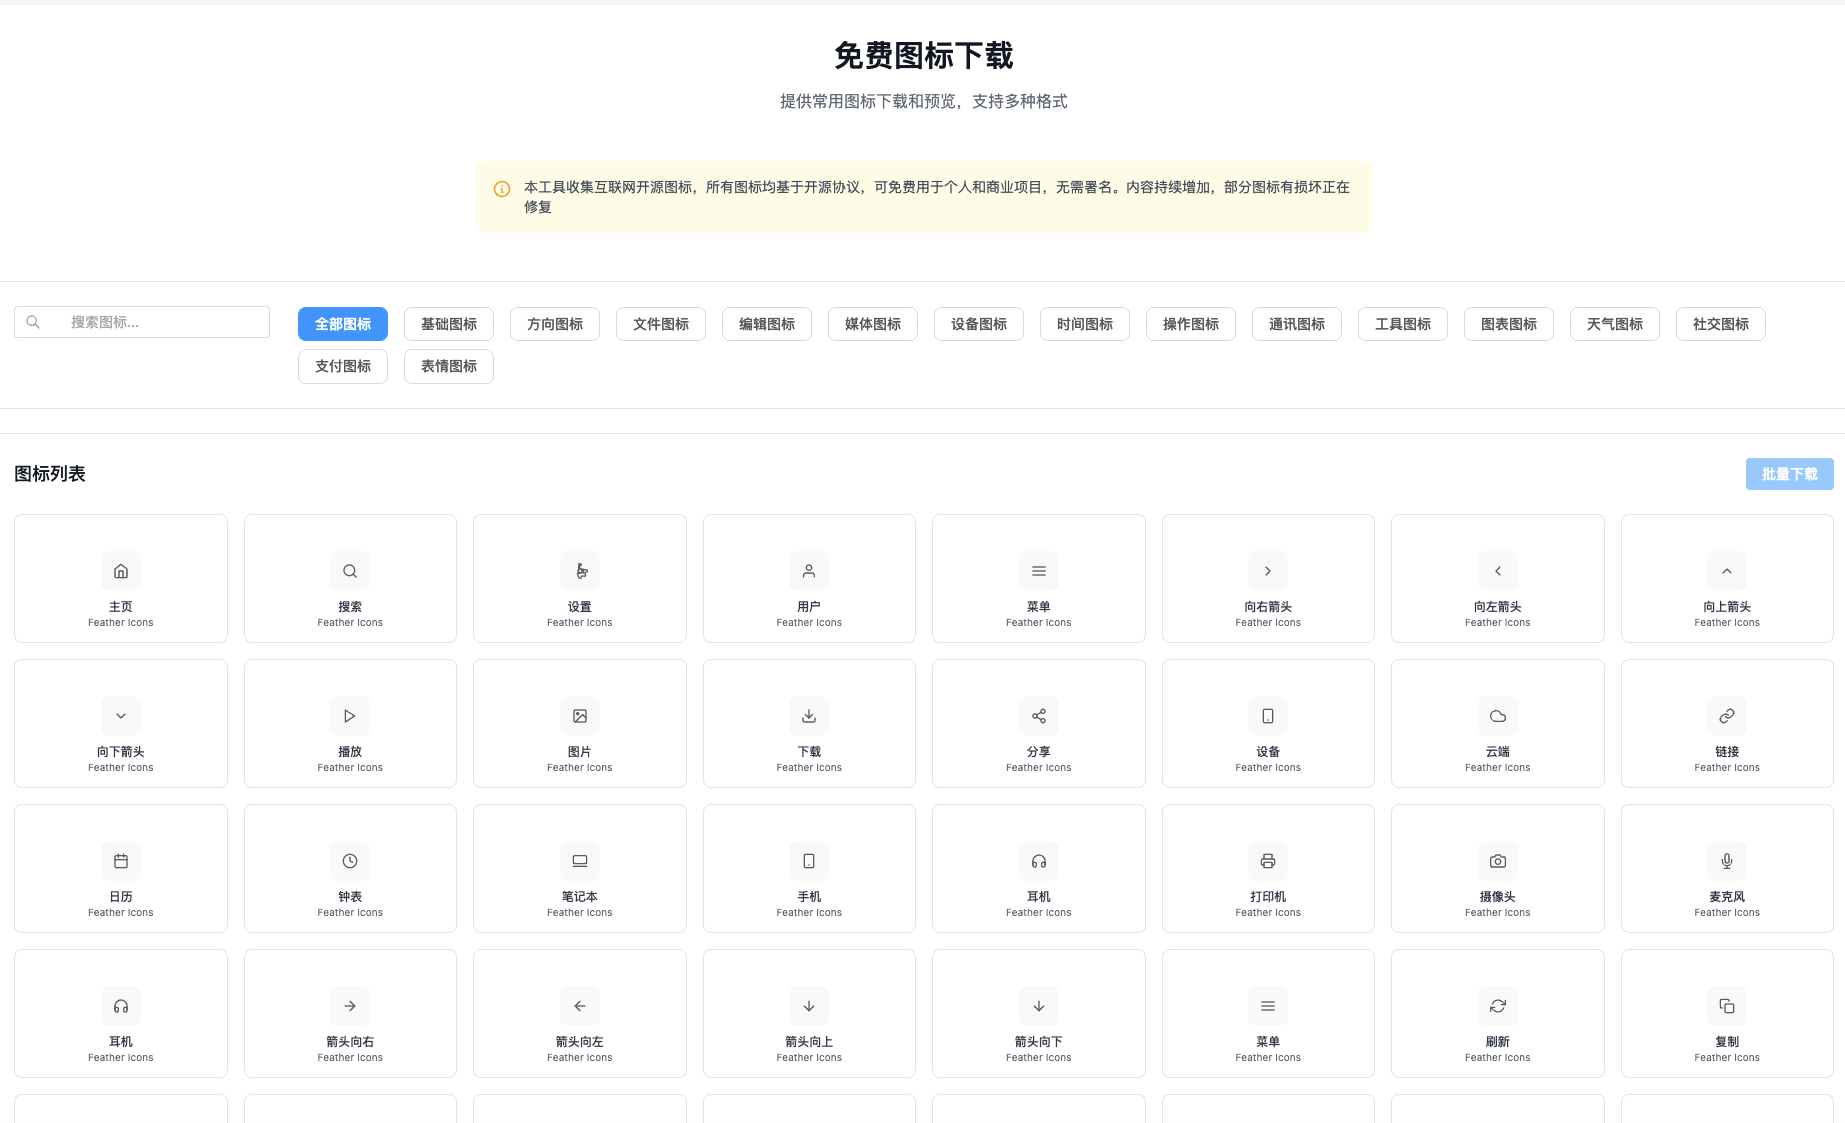Select the 天气图标 category
Image resolution: width=1845 pixels, height=1123 pixels.
tap(1615, 324)
